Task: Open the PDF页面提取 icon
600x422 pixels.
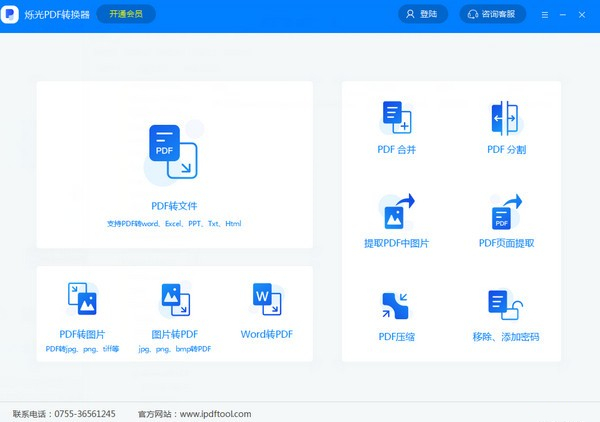Action: (x=506, y=211)
